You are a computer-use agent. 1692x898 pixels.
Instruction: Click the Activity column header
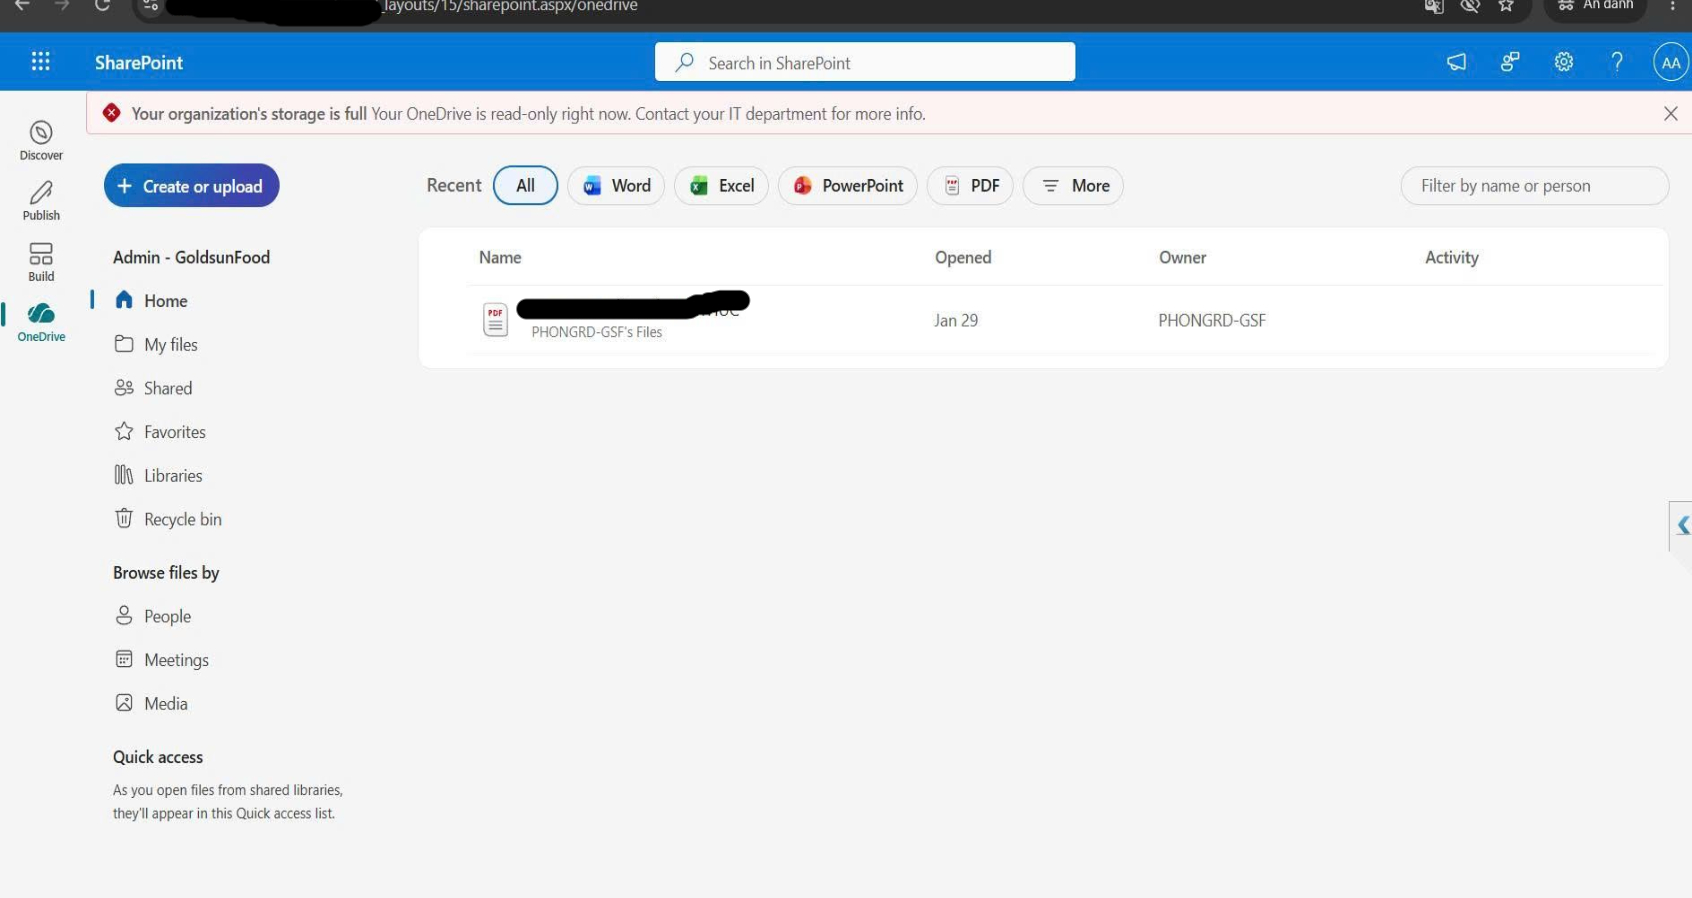point(1451,258)
